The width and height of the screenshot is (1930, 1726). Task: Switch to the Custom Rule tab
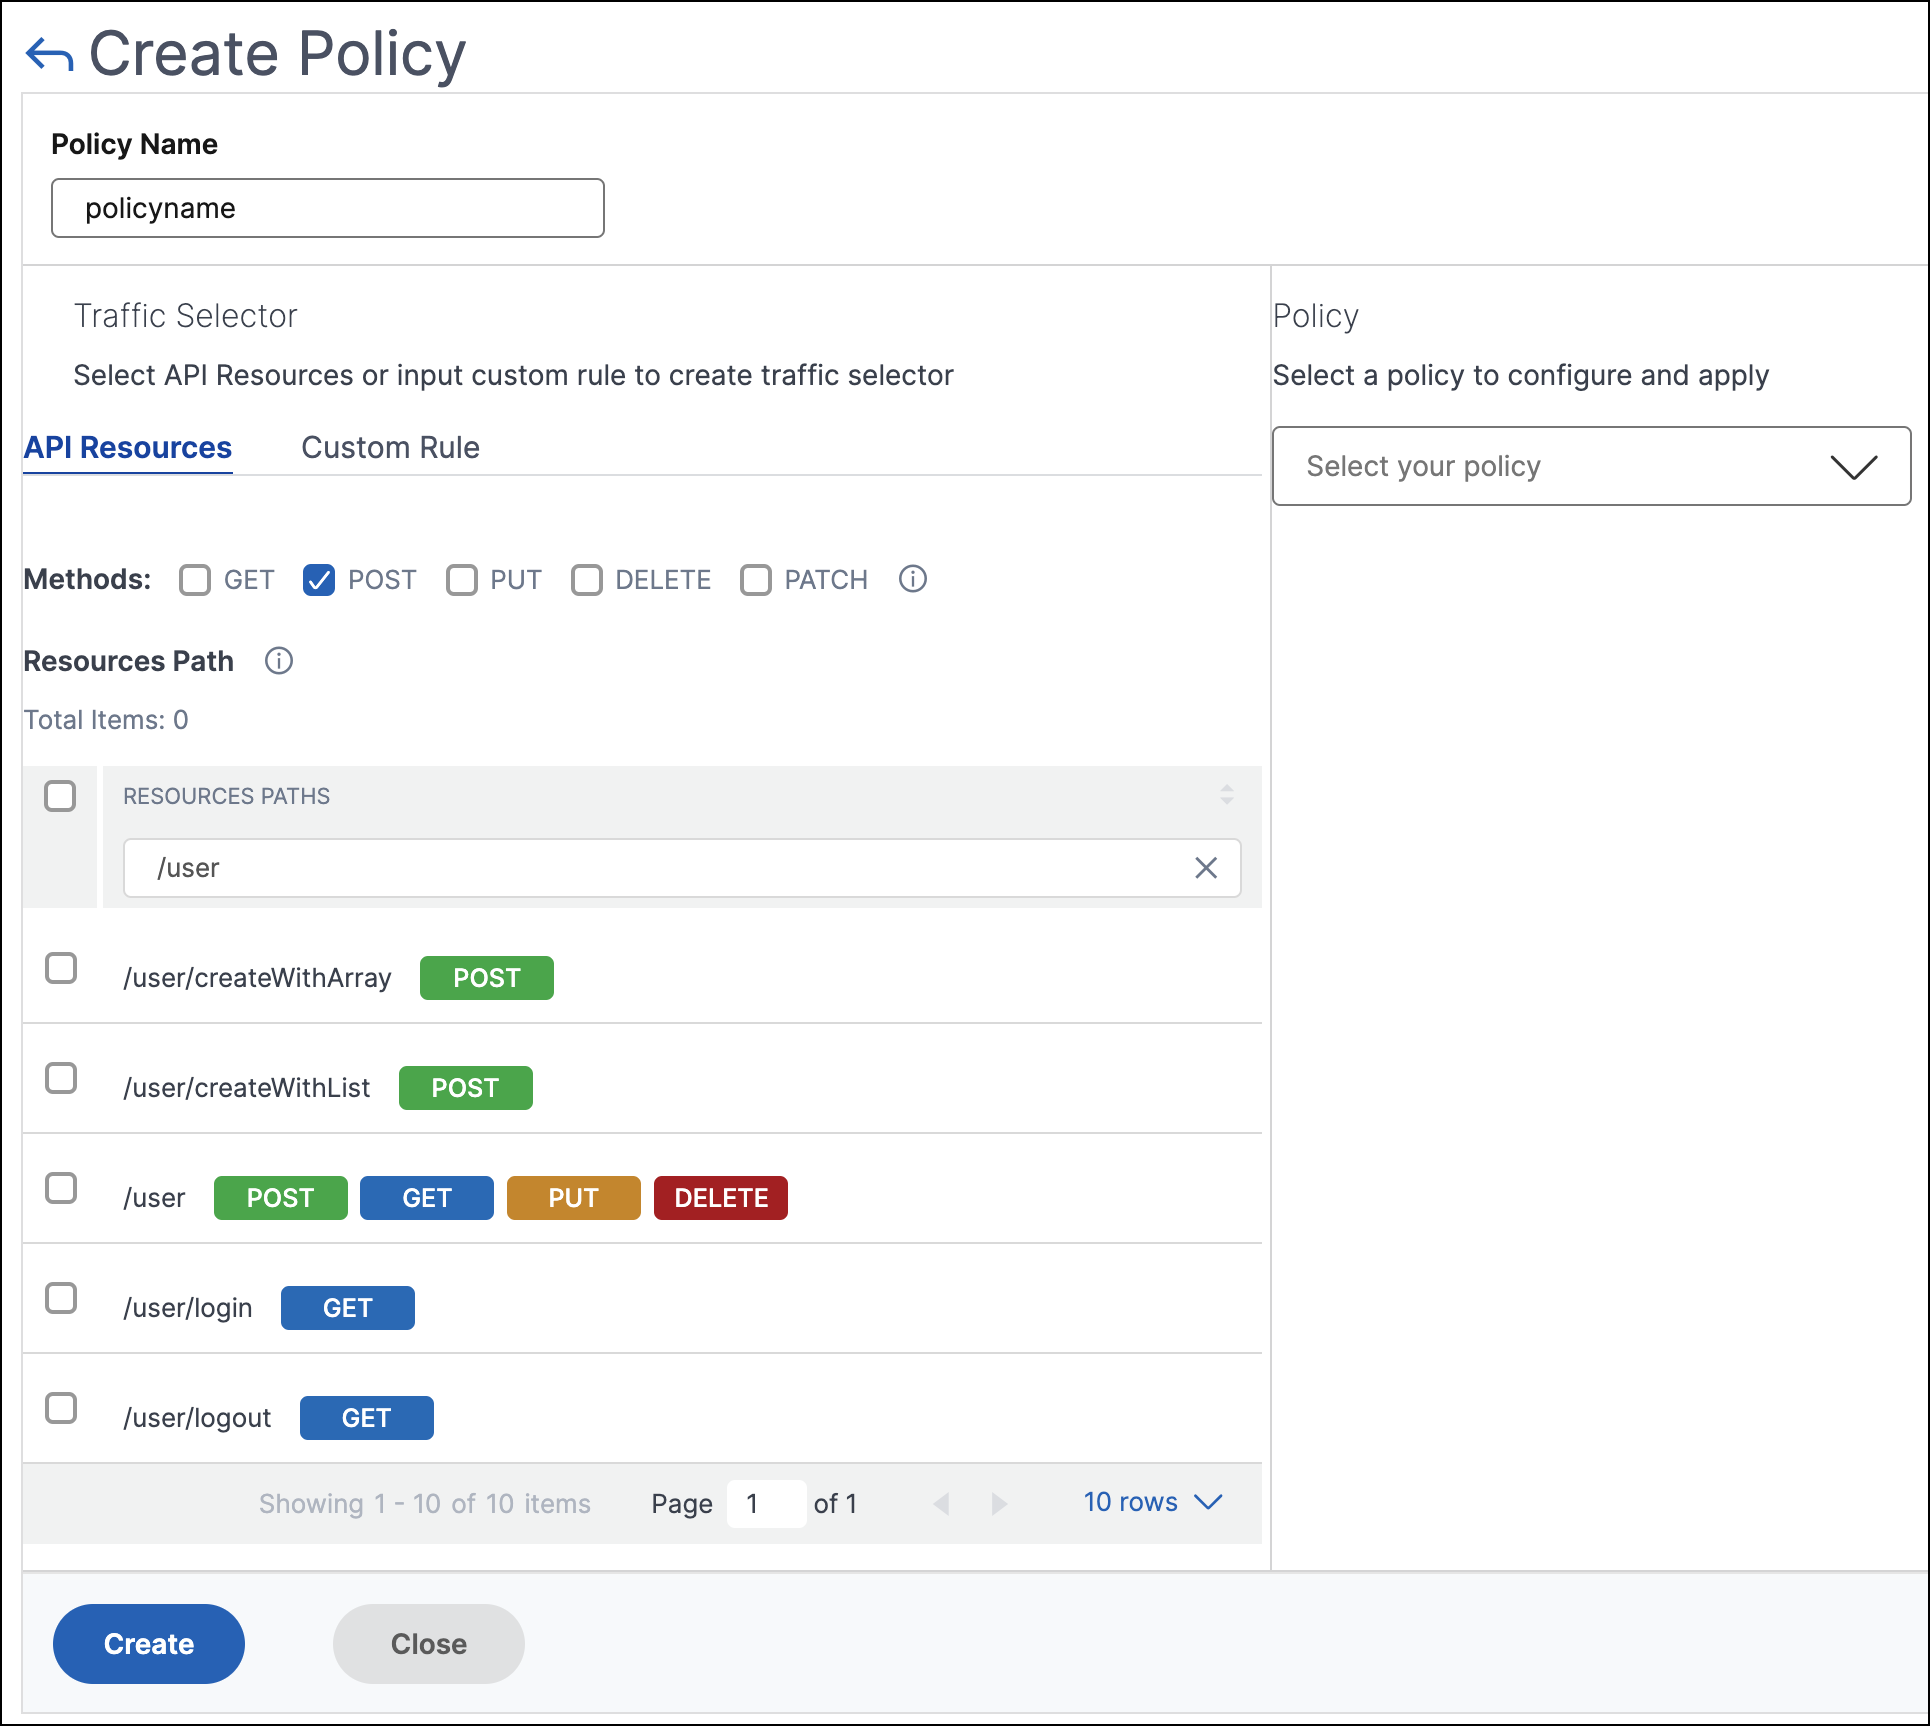pos(390,447)
